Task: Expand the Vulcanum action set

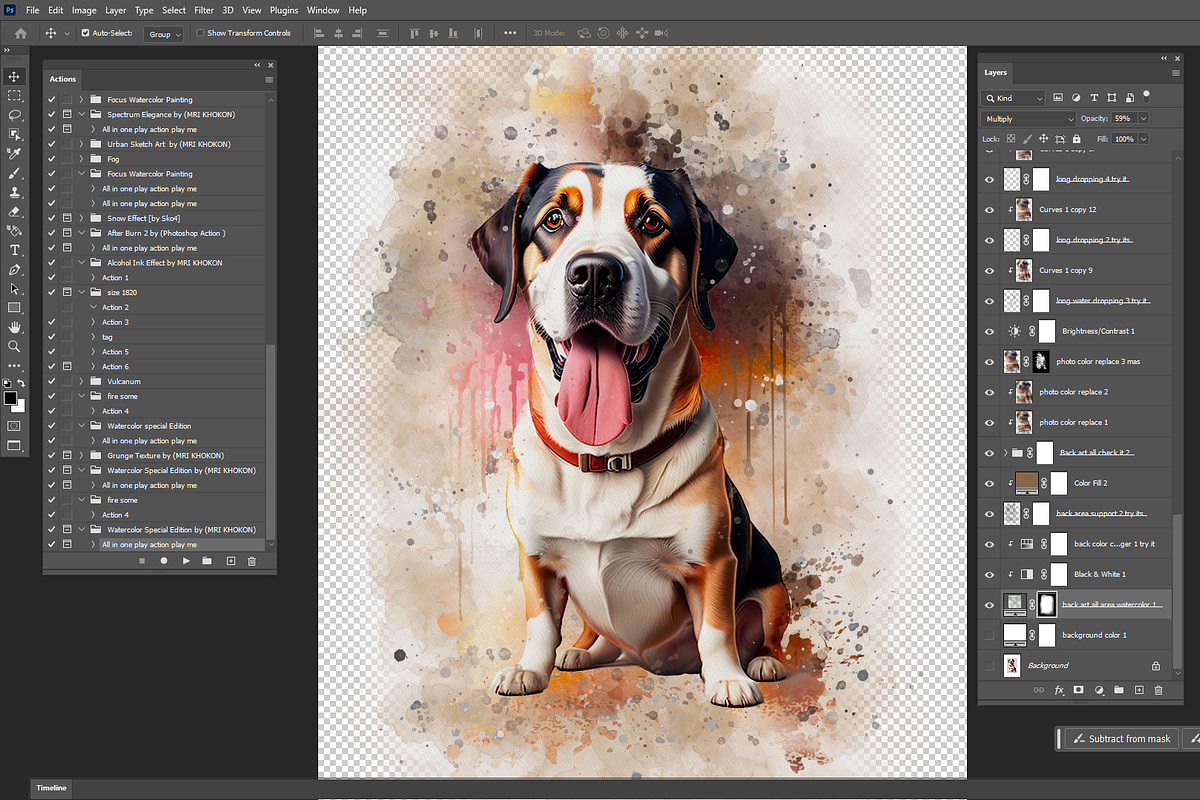Action: click(81, 381)
